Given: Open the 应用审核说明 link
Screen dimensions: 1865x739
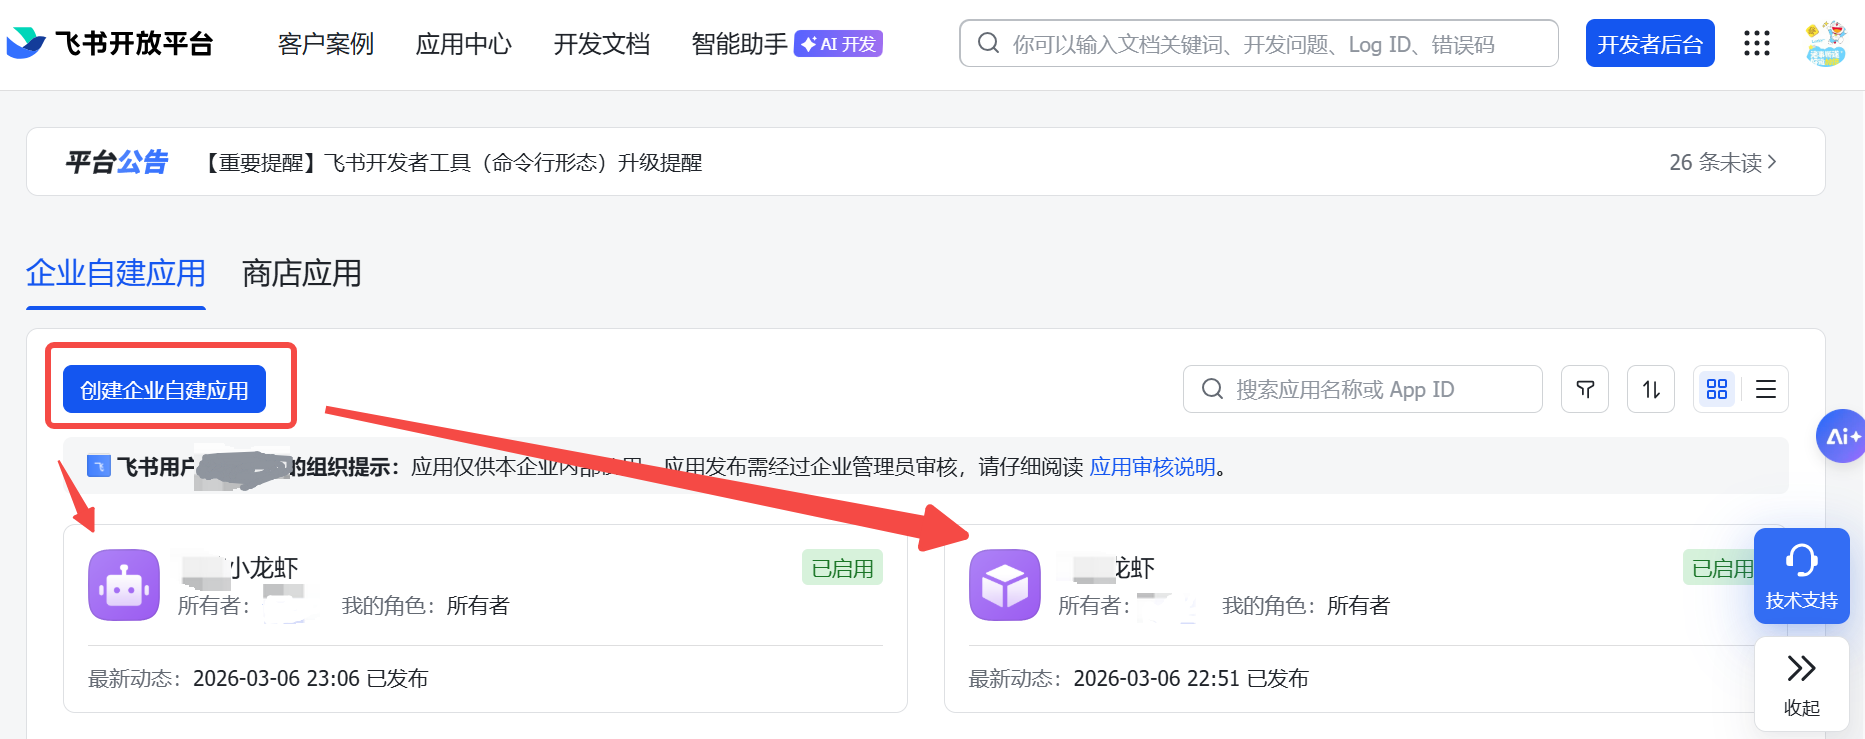Looking at the screenshot, I should click(x=1152, y=467).
